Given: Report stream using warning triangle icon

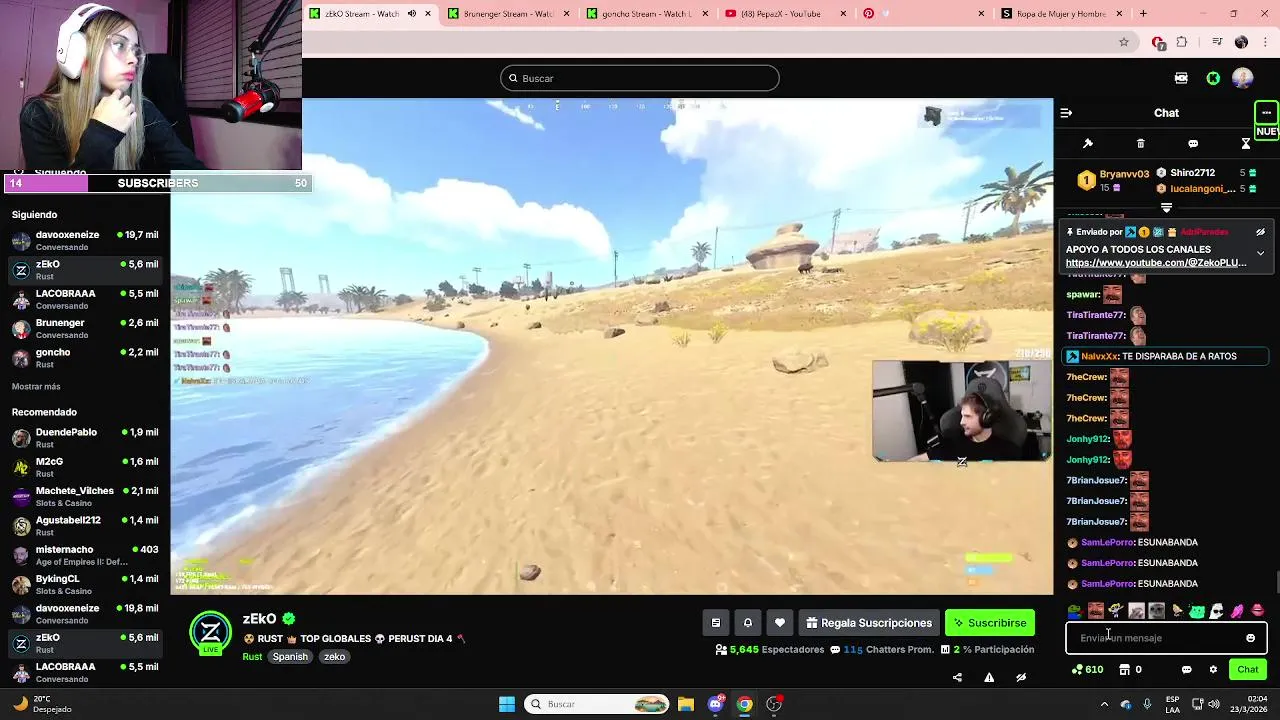Looking at the screenshot, I should click(x=989, y=677).
